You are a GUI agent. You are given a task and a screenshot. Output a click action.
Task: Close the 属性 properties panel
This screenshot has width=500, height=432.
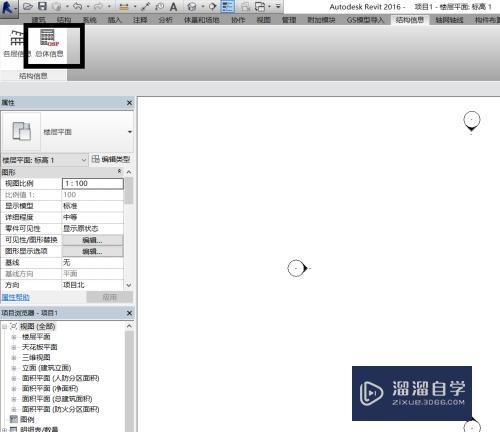tap(129, 103)
